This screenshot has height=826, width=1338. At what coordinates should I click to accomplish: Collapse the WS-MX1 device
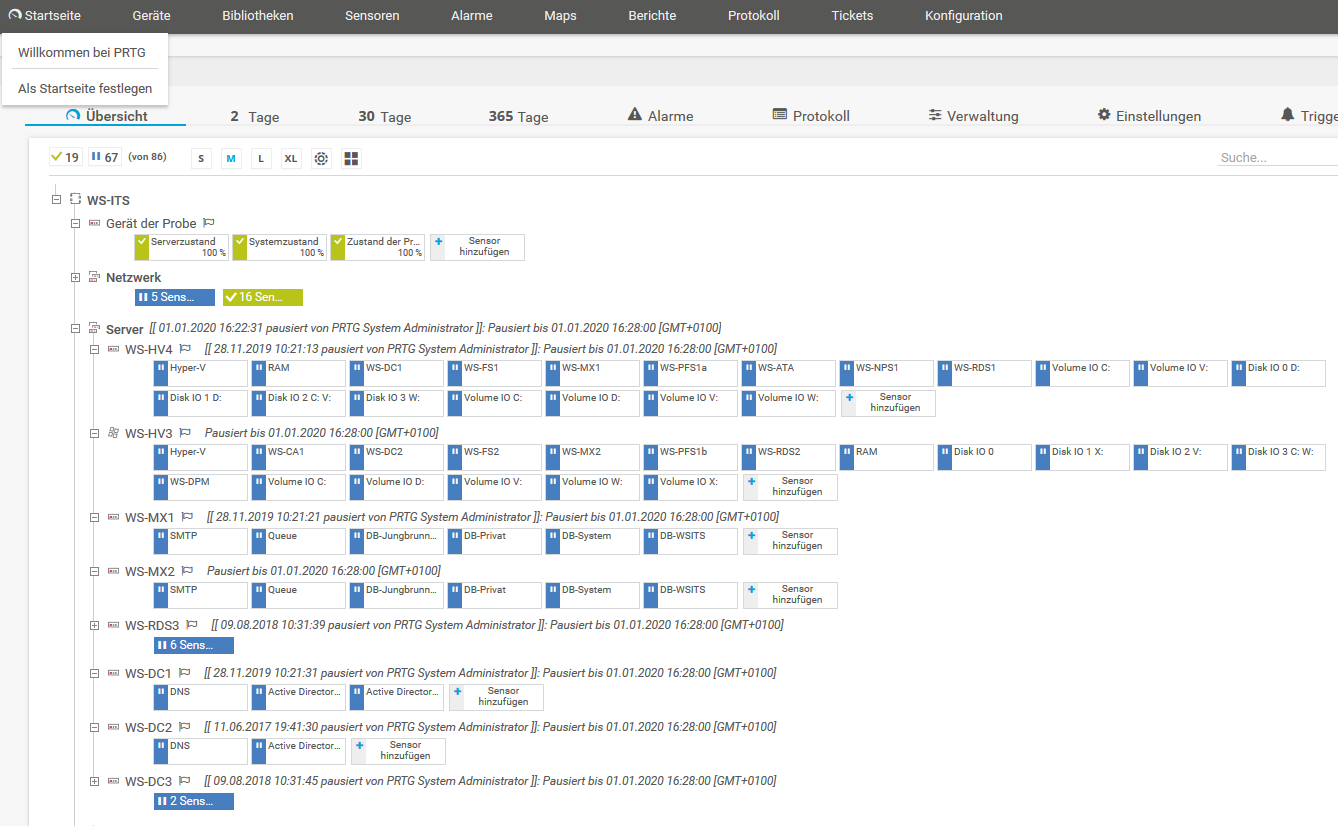pos(94,517)
